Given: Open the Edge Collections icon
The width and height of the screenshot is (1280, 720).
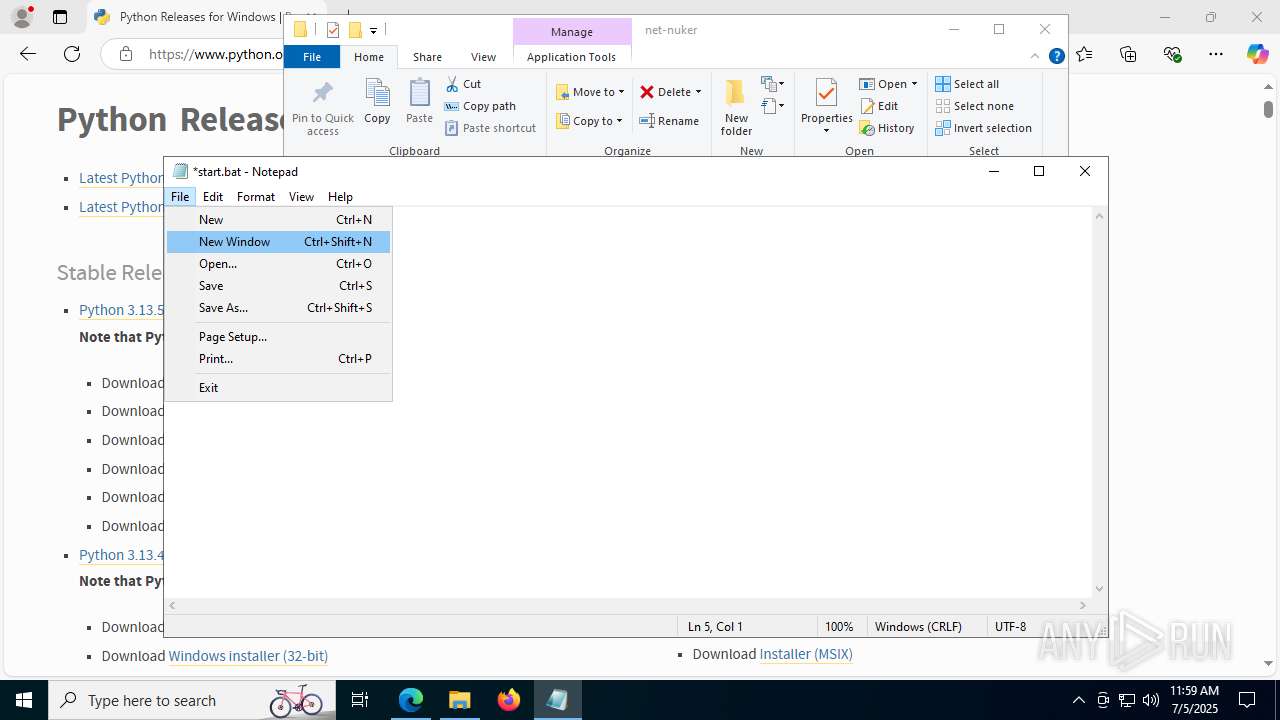Looking at the screenshot, I should 1128,54.
